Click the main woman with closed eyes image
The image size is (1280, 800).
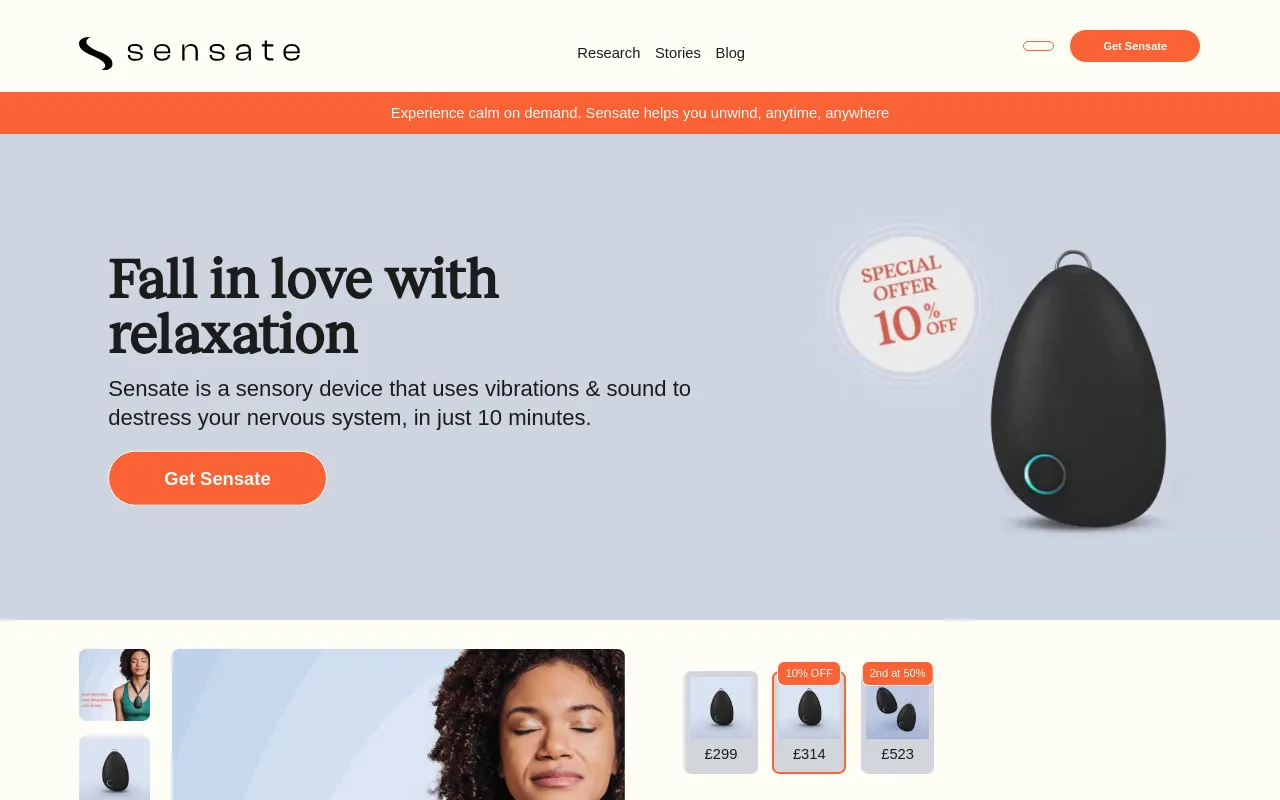398,724
